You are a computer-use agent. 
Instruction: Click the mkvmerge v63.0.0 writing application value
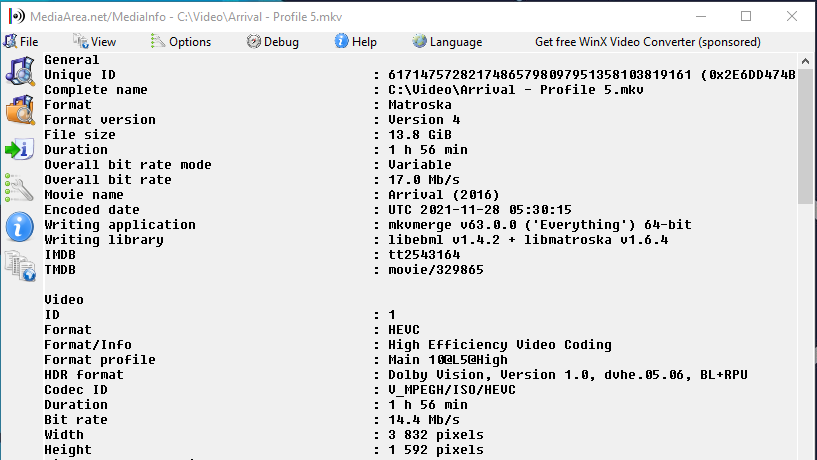pyautogui.click(x=540, y=225)
